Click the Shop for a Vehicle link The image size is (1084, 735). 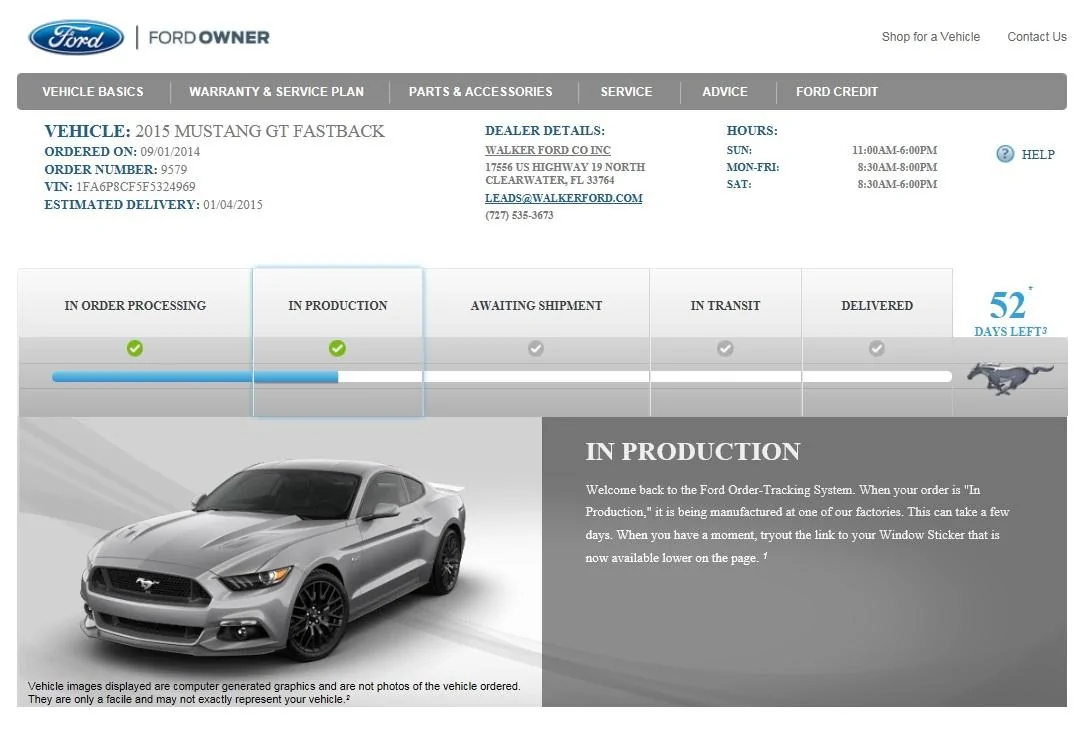(x=931, y=37)
